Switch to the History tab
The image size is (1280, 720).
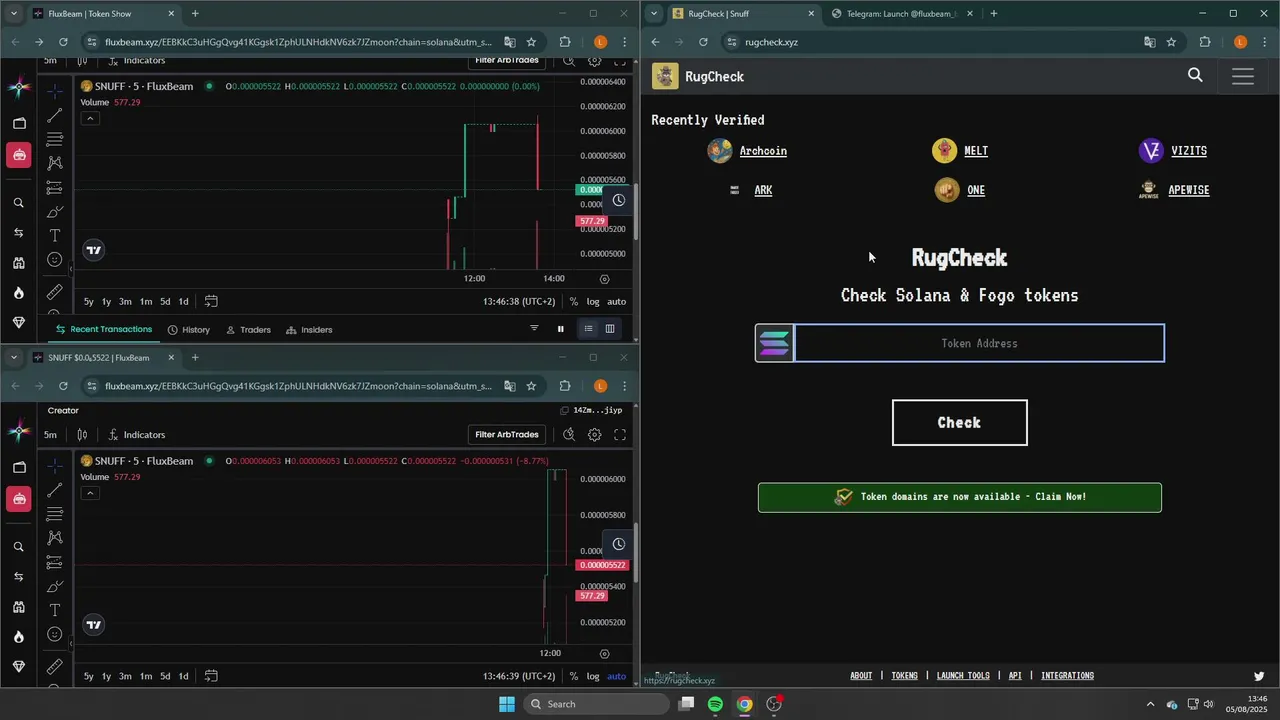tap(189, 329)
